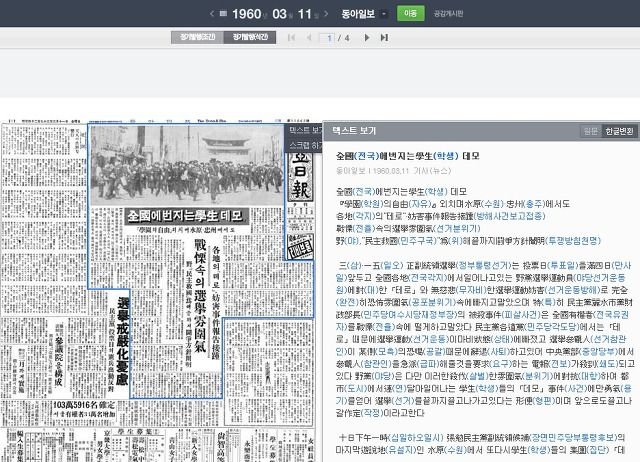Click the byline 동아일보 1960.03.11 기사(뉴스)
This screenshot has height=462, width=640.
[393, 171]
